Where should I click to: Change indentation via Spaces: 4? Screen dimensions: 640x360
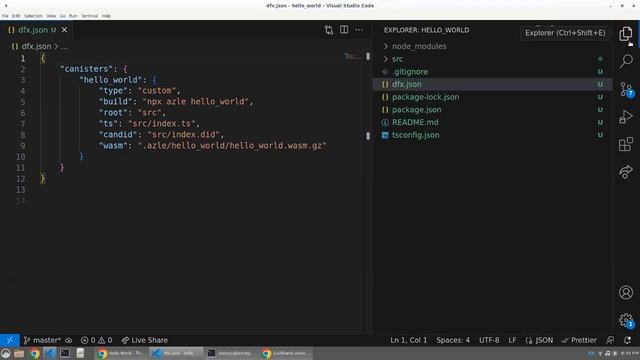(x=453, y=340)
